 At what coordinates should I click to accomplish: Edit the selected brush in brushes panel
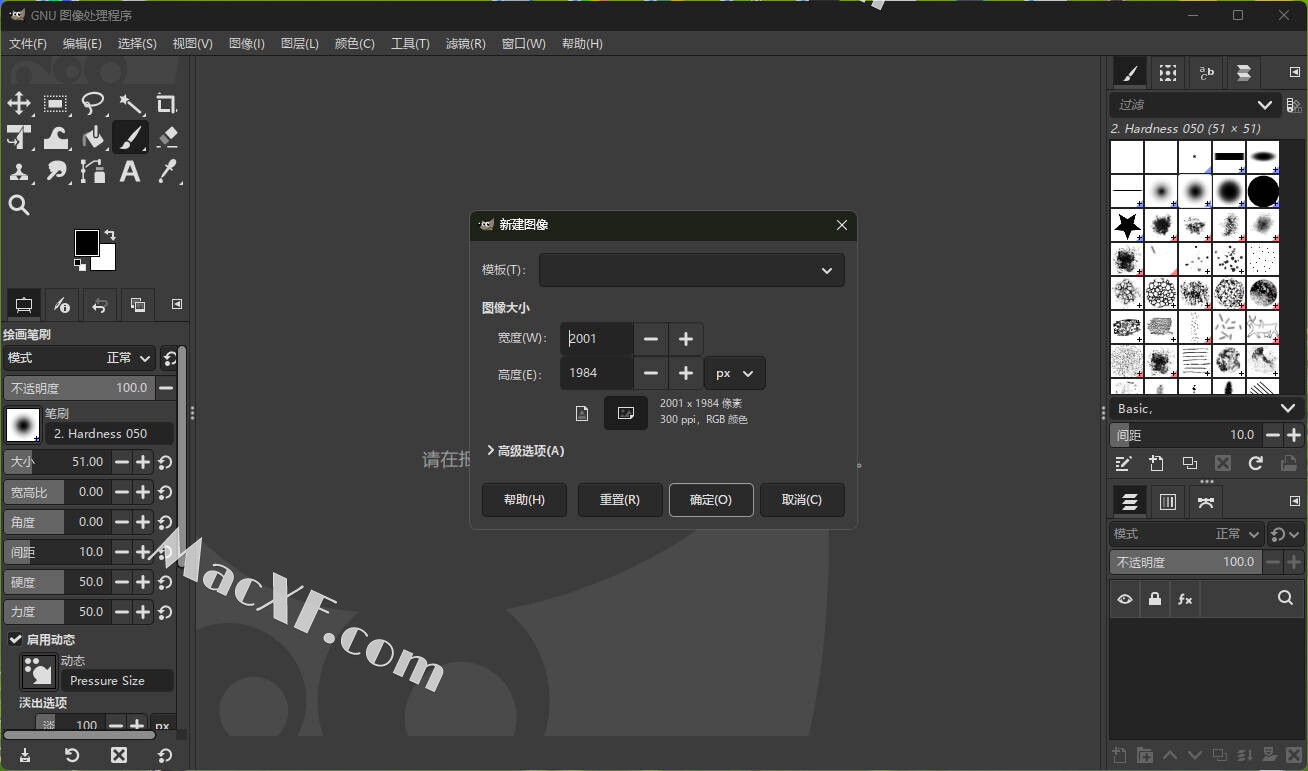[1123, 463]
